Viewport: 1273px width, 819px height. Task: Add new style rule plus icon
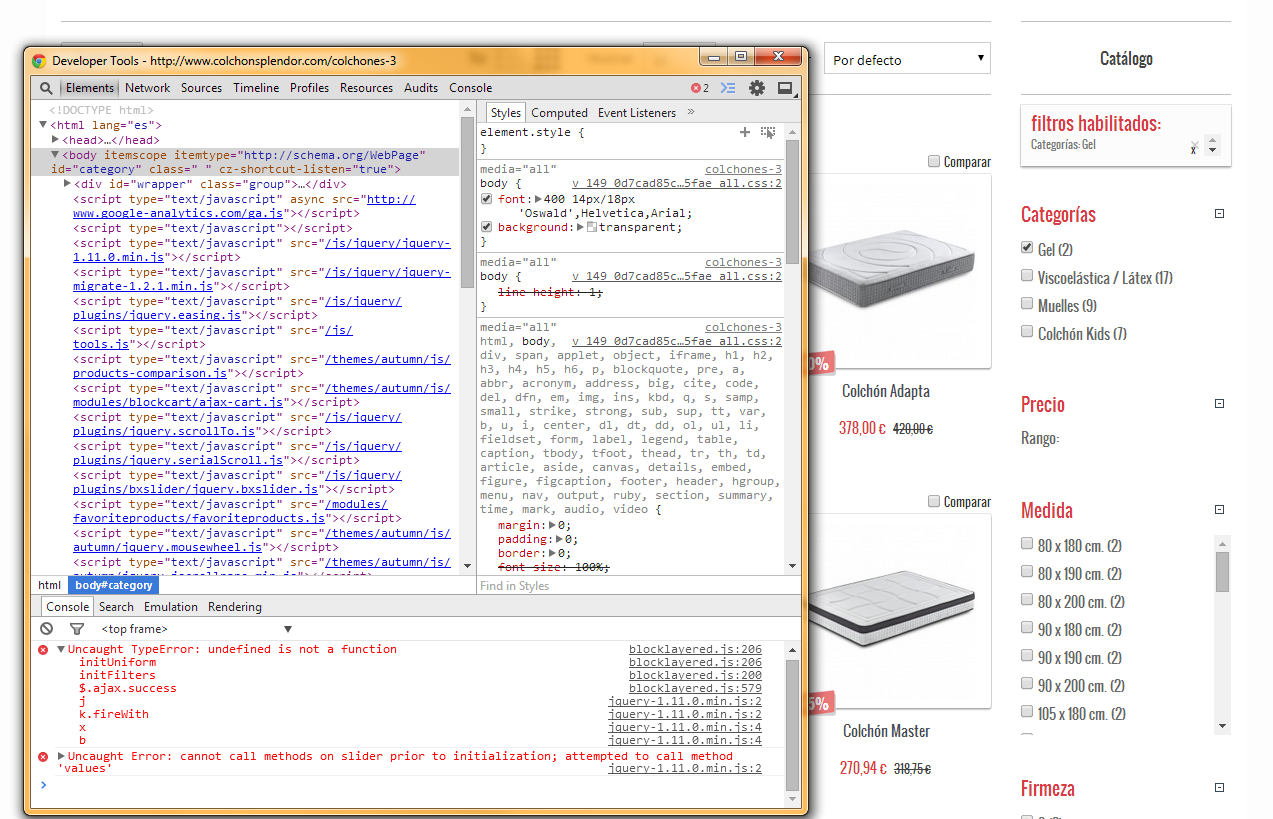tap(744, 132)
